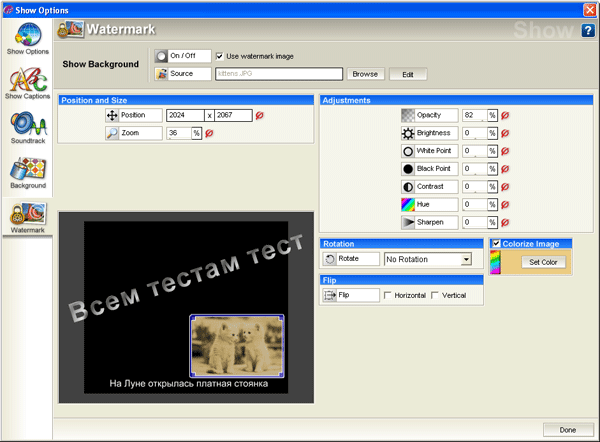
Task: Reset Brightness with the red icon
Action: click(505, 133)
